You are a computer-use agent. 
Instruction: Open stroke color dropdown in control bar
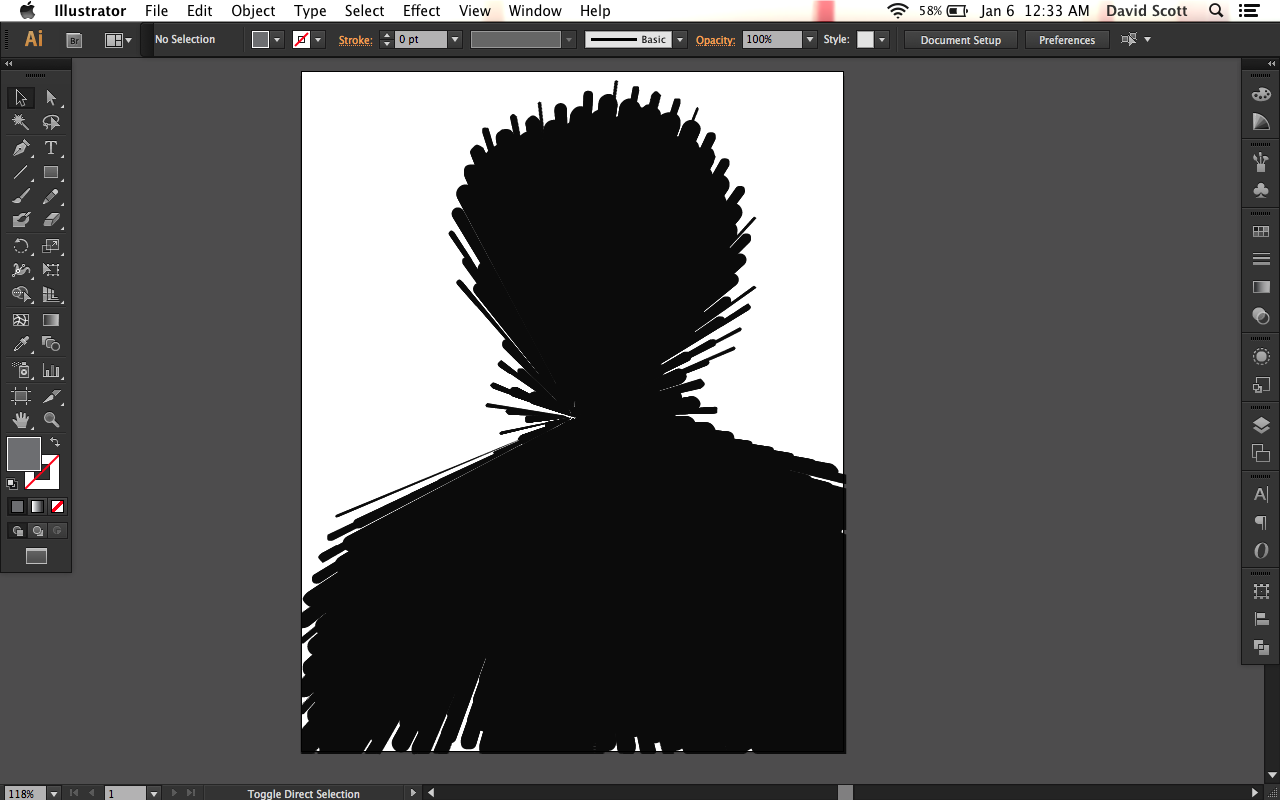tap(318, 40)
